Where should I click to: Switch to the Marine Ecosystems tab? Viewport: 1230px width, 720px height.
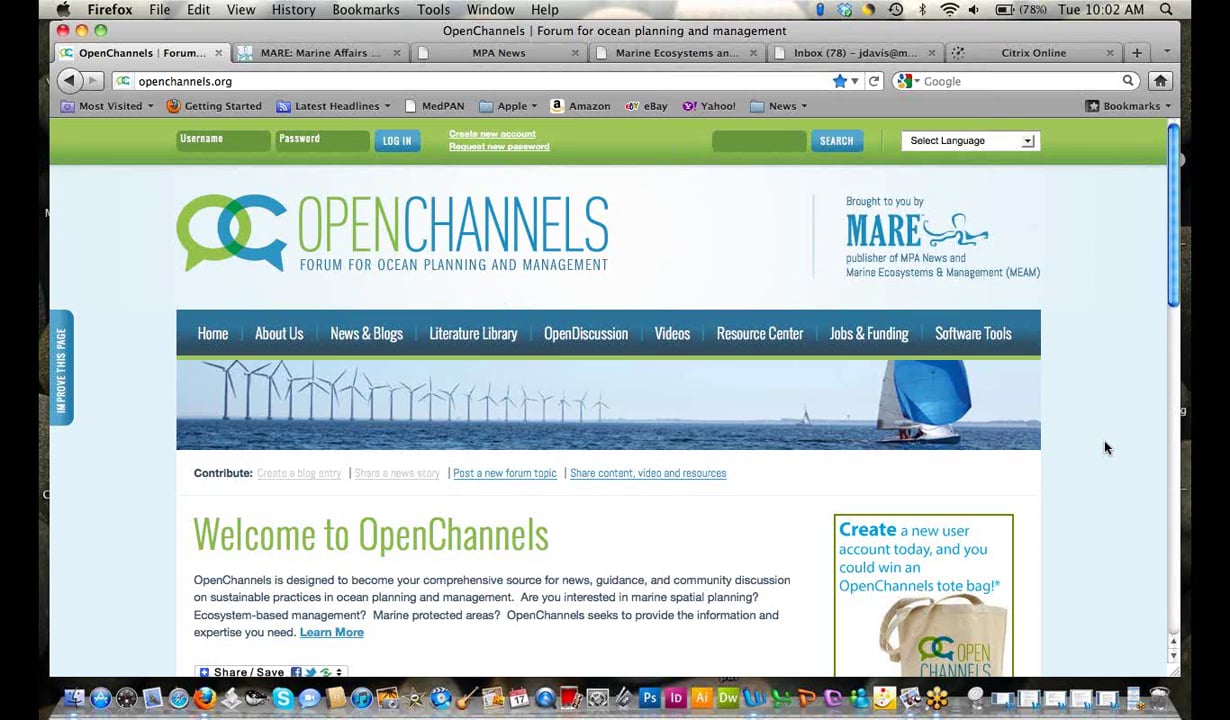pyautogui.click(x=678, y=53)
